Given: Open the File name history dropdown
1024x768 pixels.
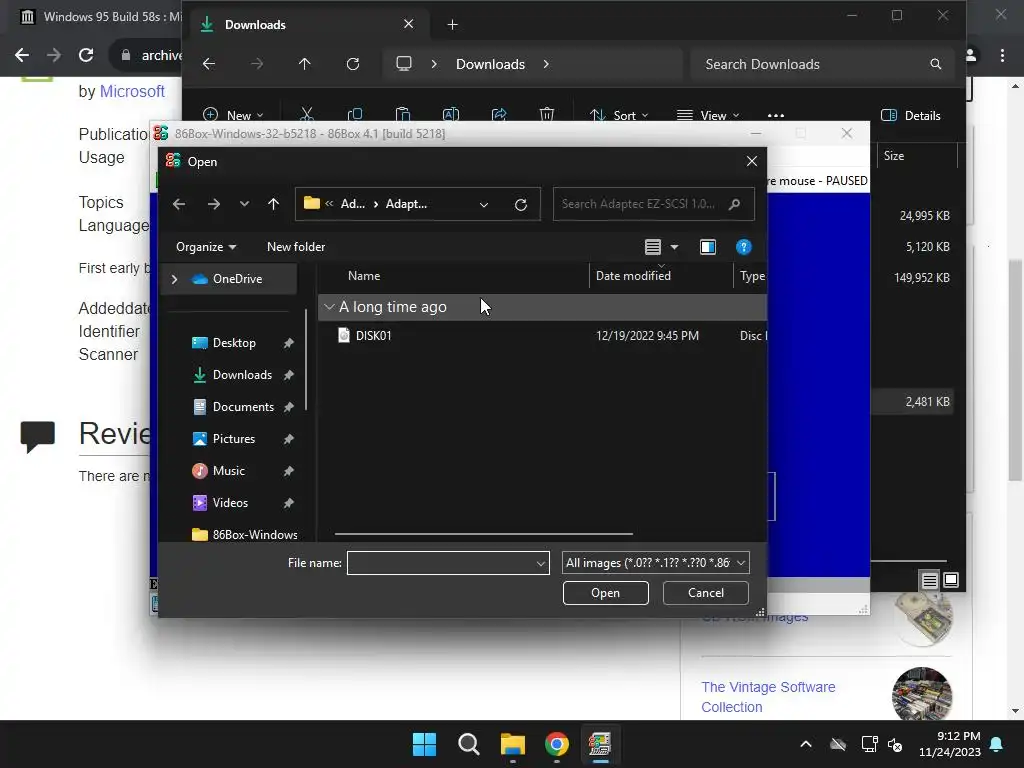Looking at the screenshot, I should [541, 563].
